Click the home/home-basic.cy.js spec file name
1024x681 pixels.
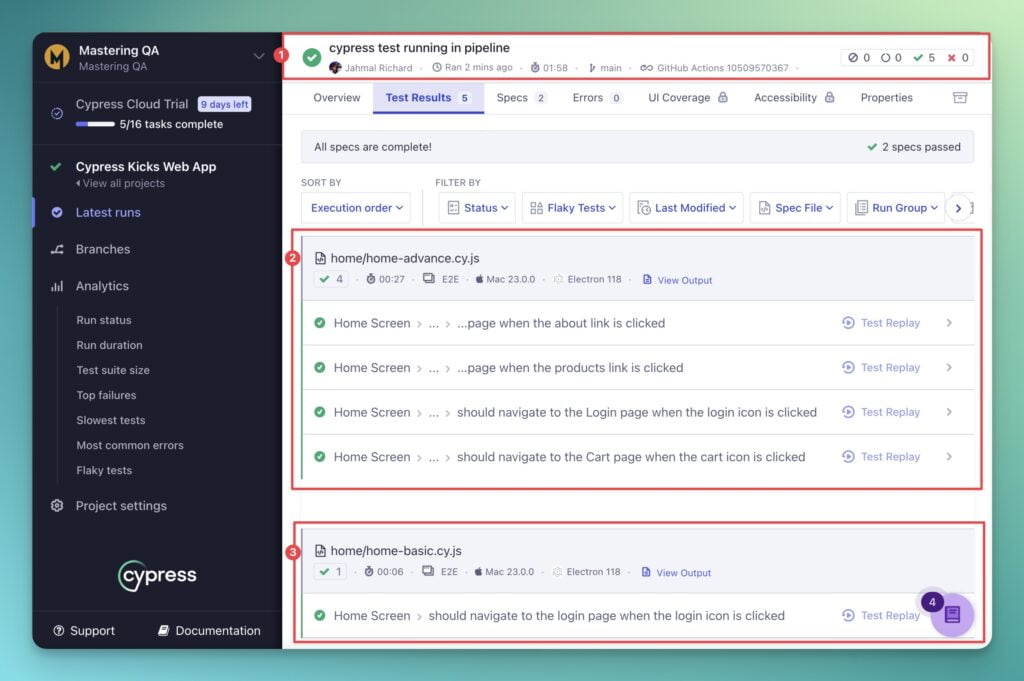396,551
